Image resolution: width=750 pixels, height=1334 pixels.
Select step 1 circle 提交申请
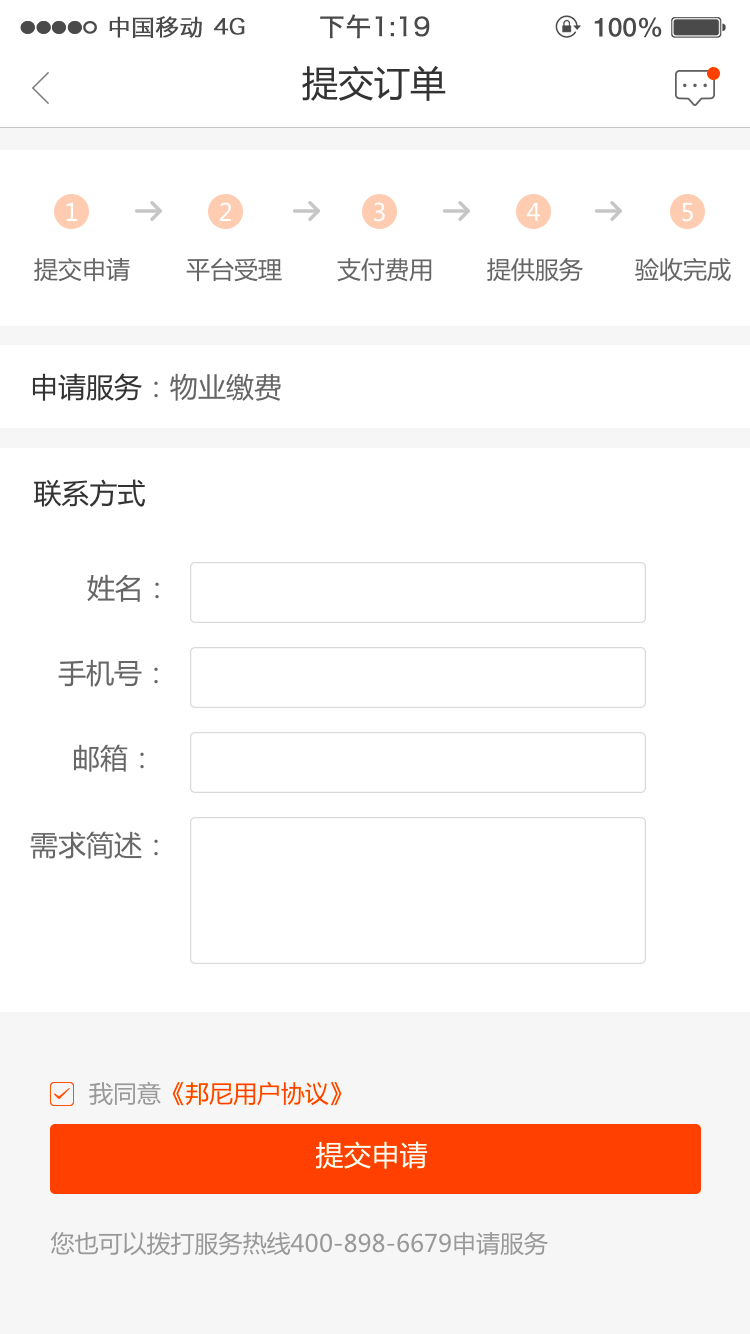click(71, 211)
